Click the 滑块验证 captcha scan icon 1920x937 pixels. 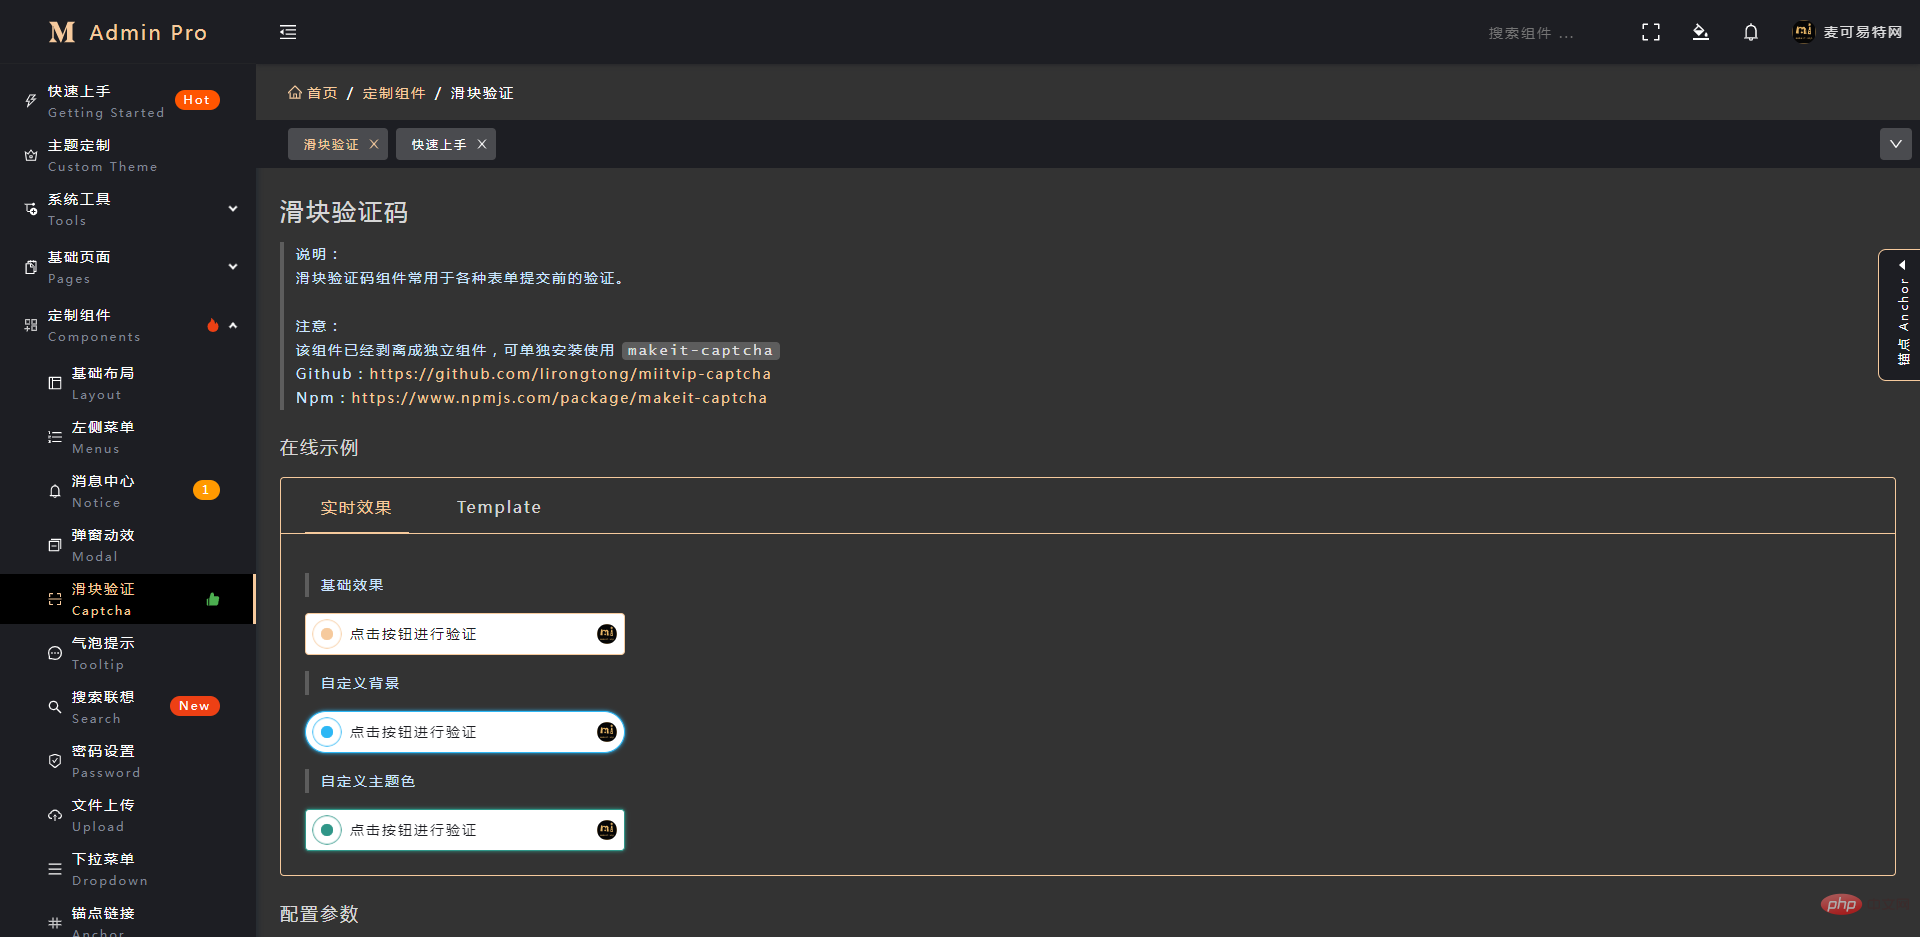(x=55, y=599)
